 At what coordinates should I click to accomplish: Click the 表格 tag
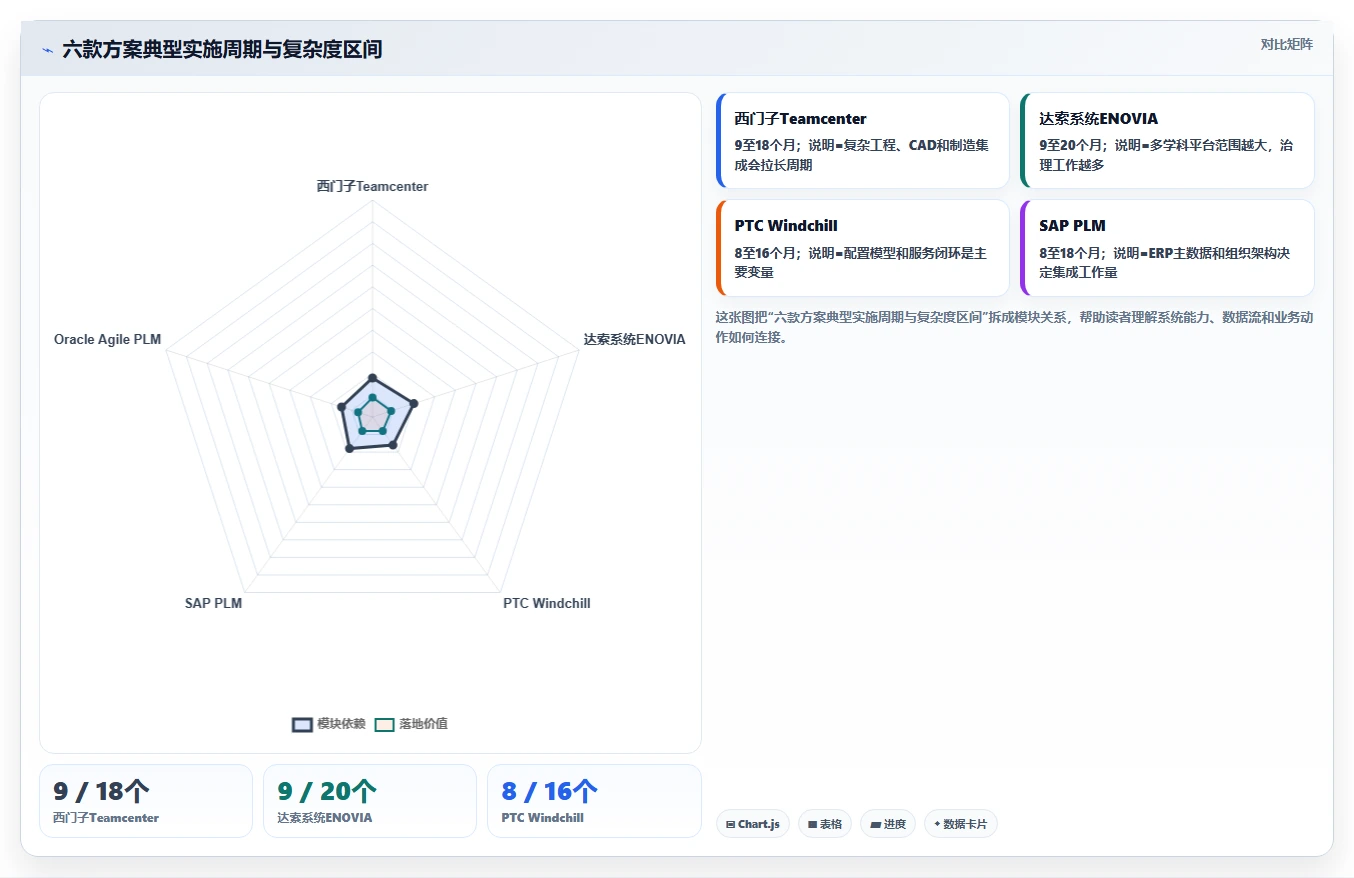coord(825,824)
